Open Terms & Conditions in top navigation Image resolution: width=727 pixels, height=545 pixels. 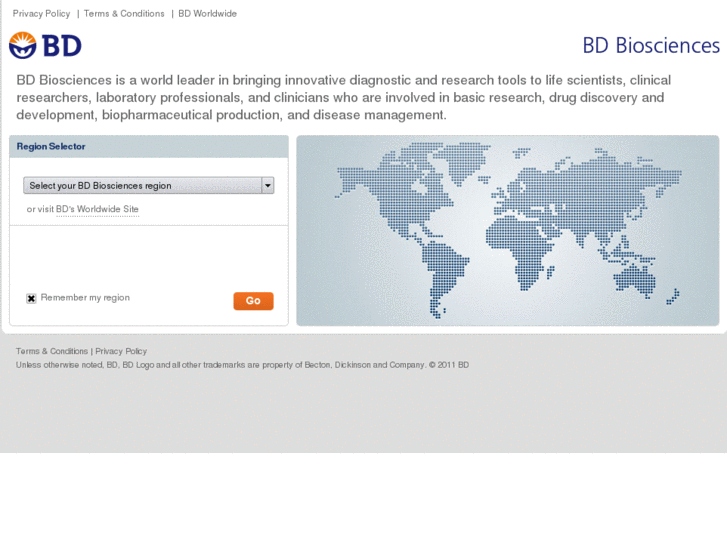click(x=124, y=13)
